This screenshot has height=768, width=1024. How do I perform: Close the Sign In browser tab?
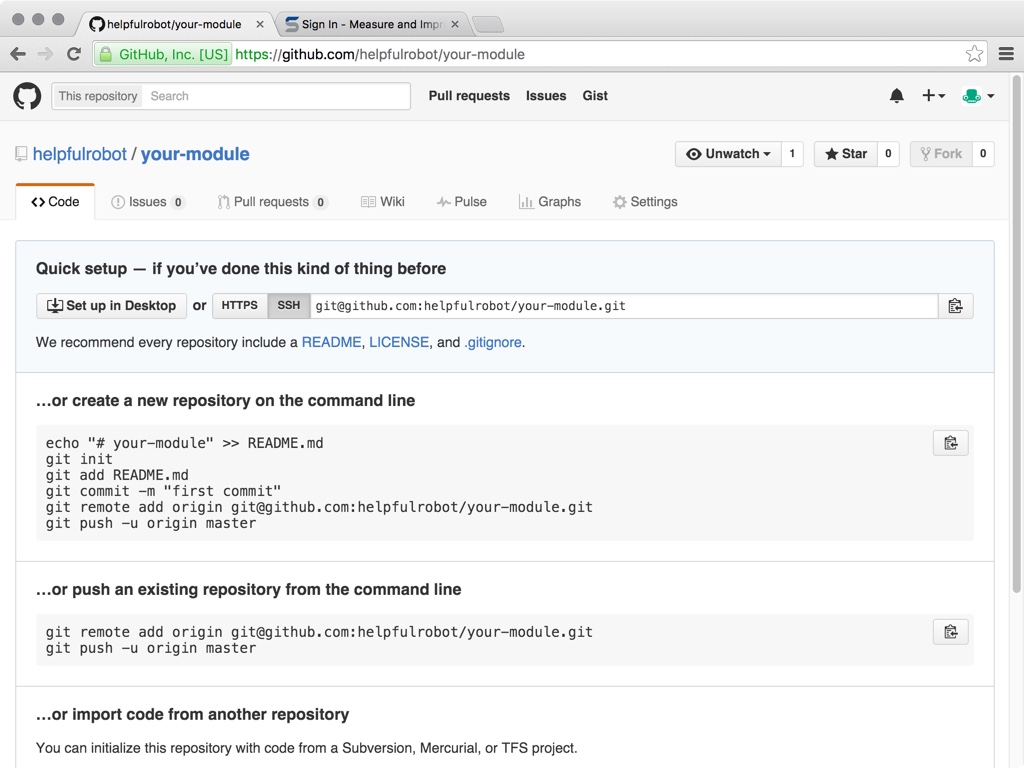tap(455, 24)
